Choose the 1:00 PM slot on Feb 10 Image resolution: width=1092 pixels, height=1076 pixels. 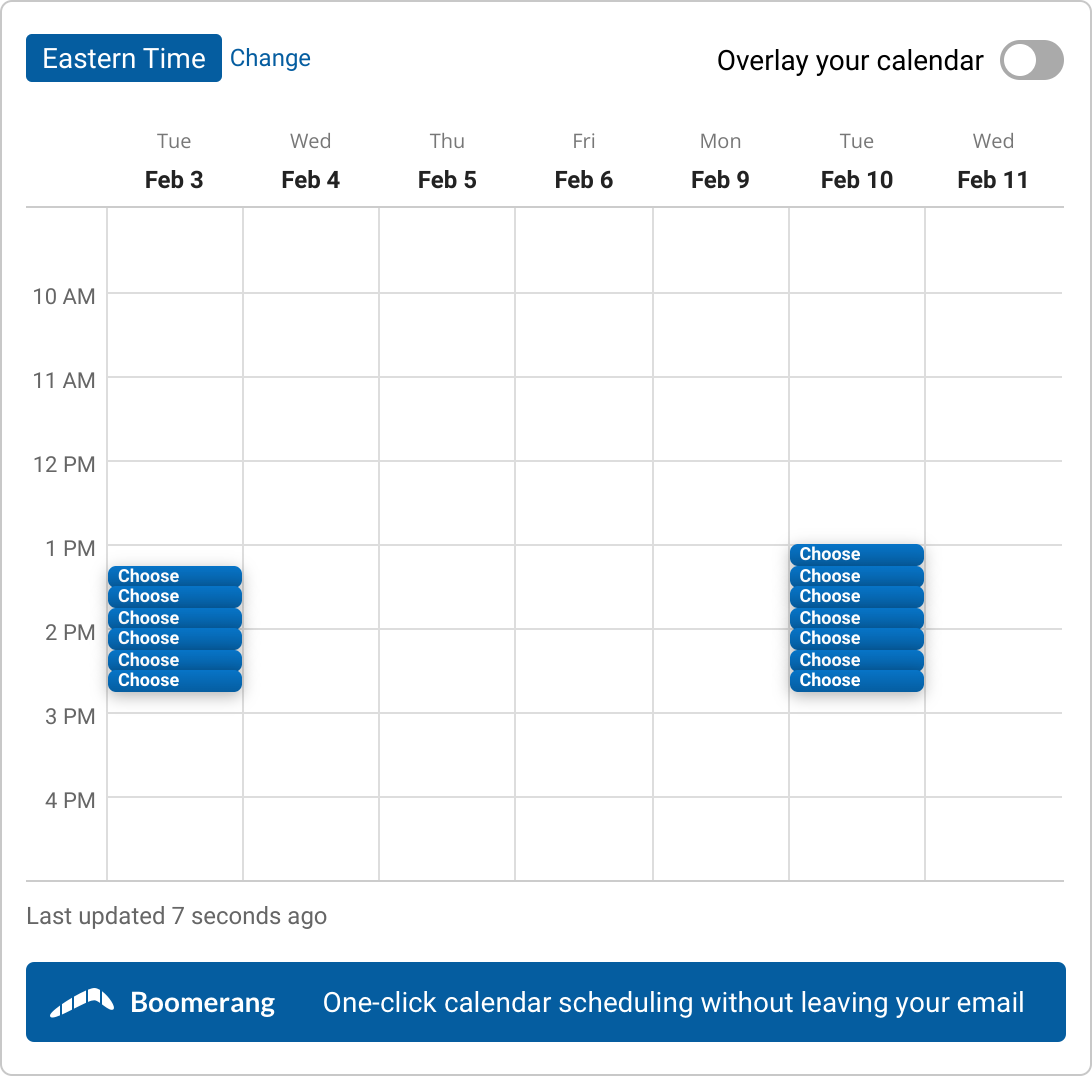click(x=857, y=555)
